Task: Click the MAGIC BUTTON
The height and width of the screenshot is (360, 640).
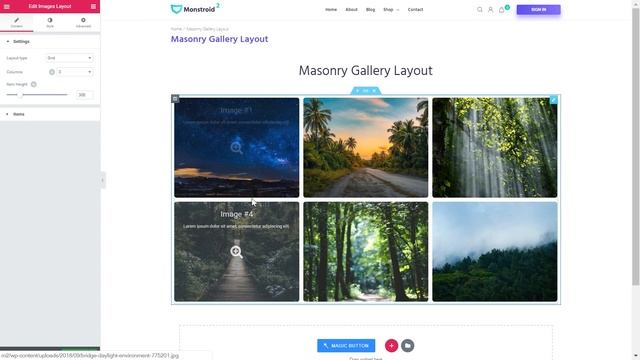Action: (x=346, y=346)
